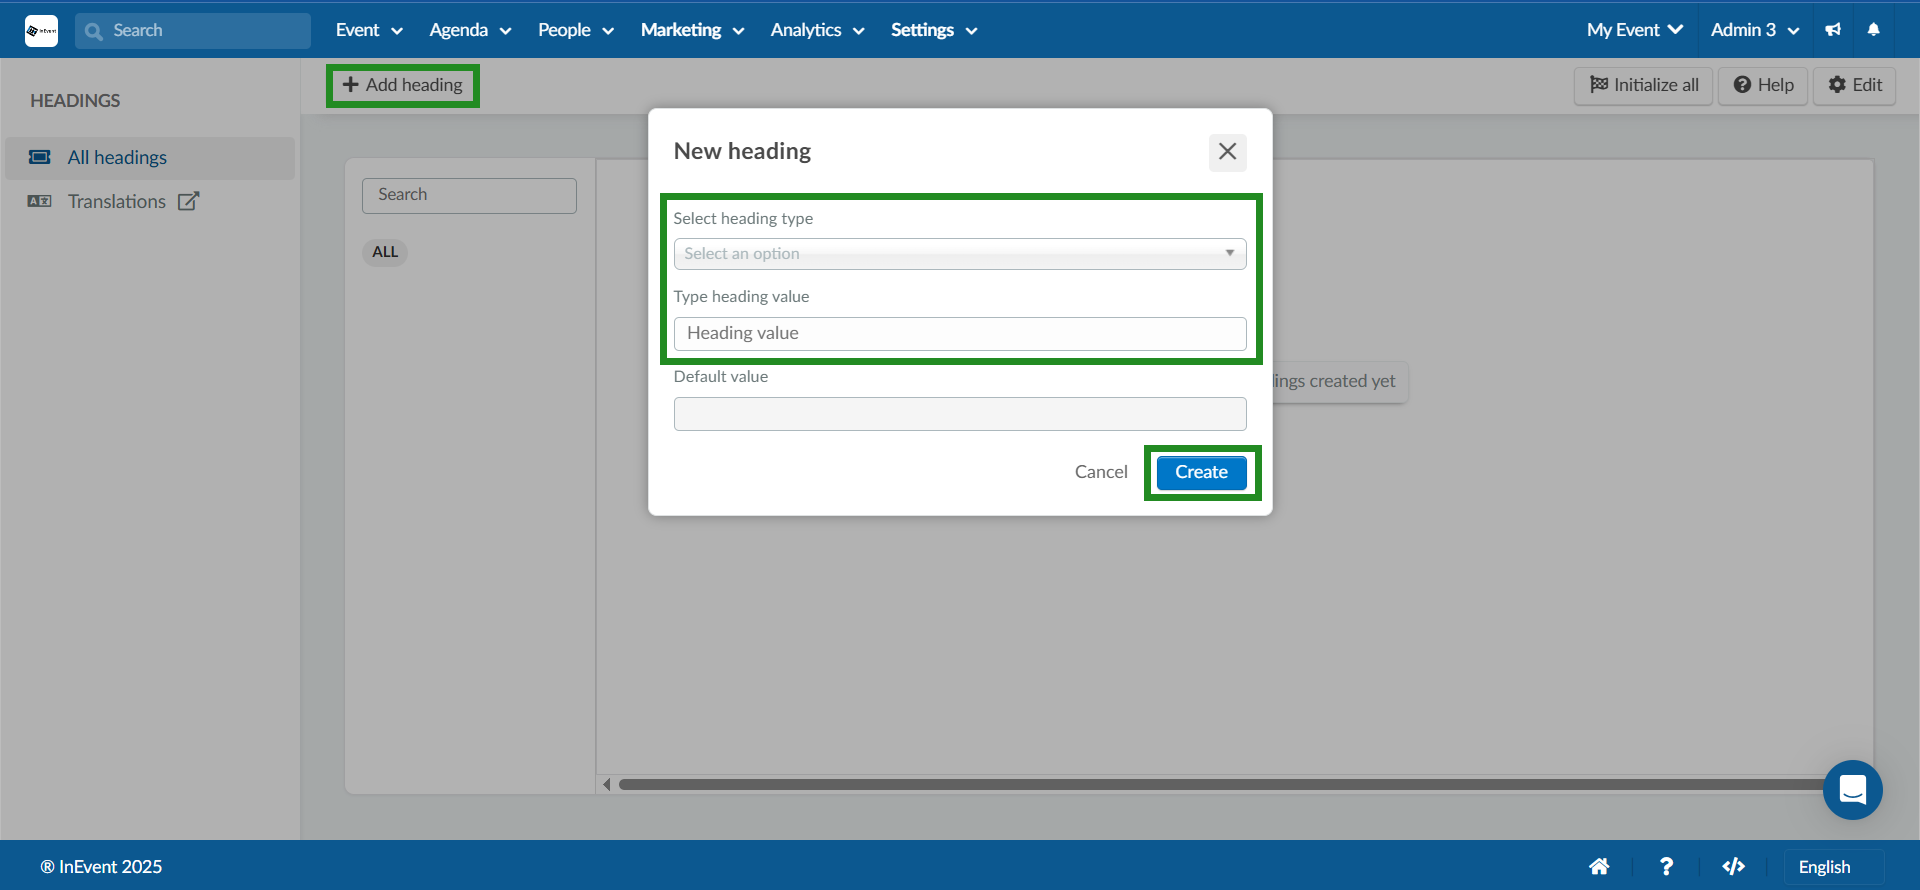Open the live chat bubble
Screen dimensions: 1920x890
[1852, 790]
